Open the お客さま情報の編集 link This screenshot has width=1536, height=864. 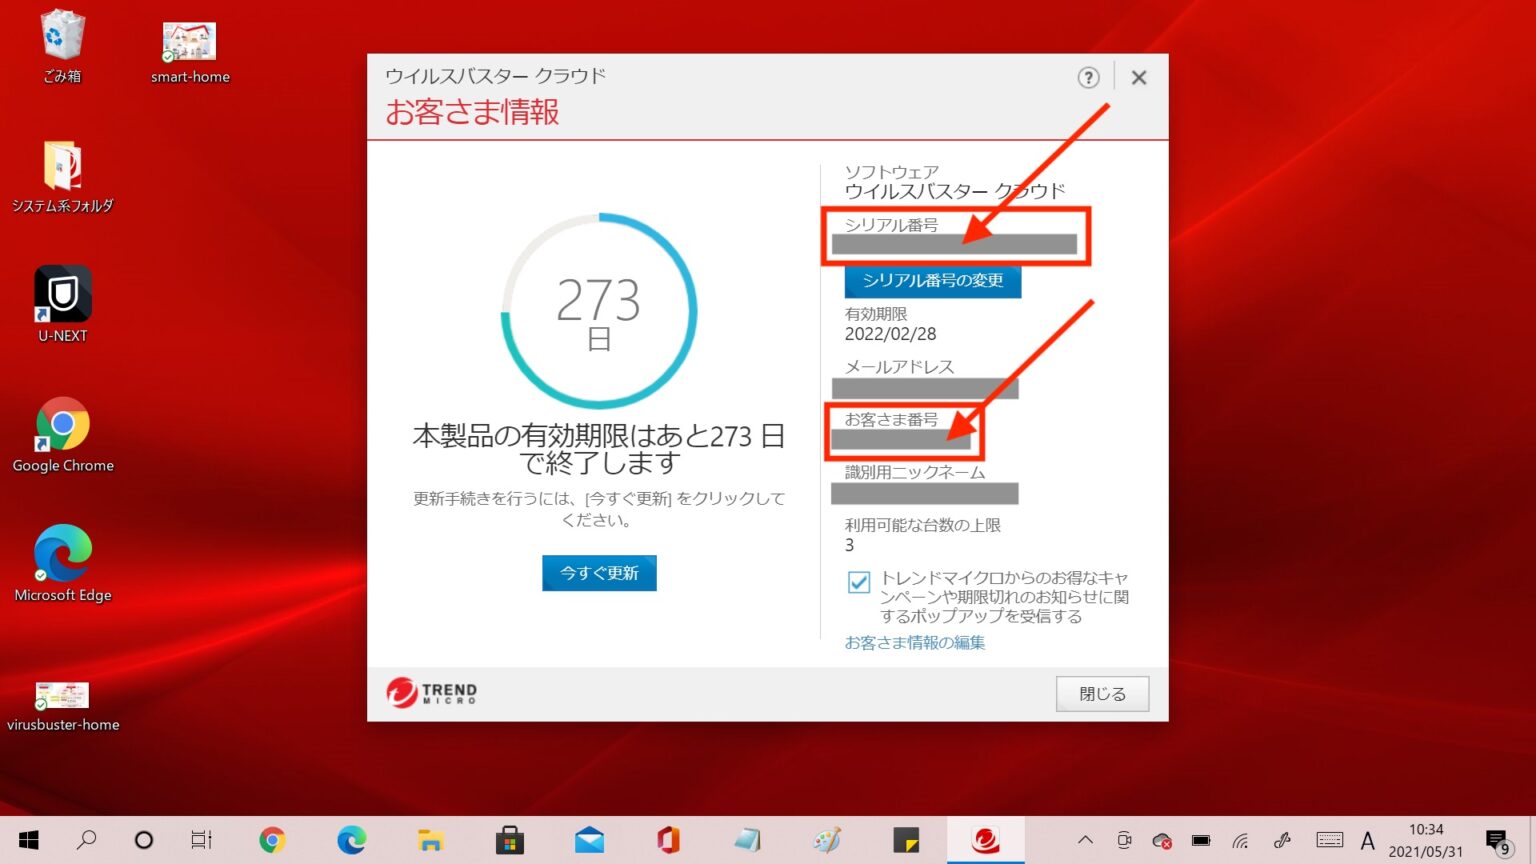click(915, 643)
